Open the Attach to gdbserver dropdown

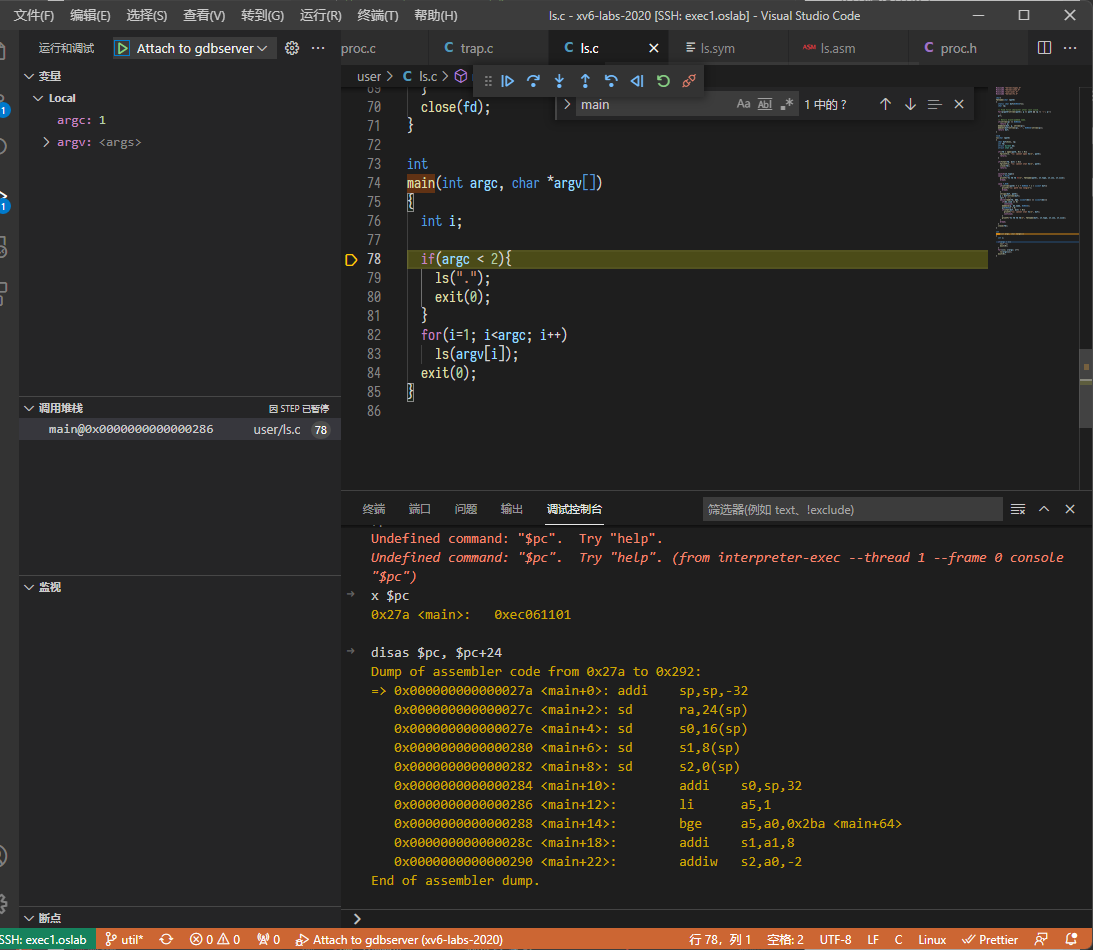[x=264, y=47]
